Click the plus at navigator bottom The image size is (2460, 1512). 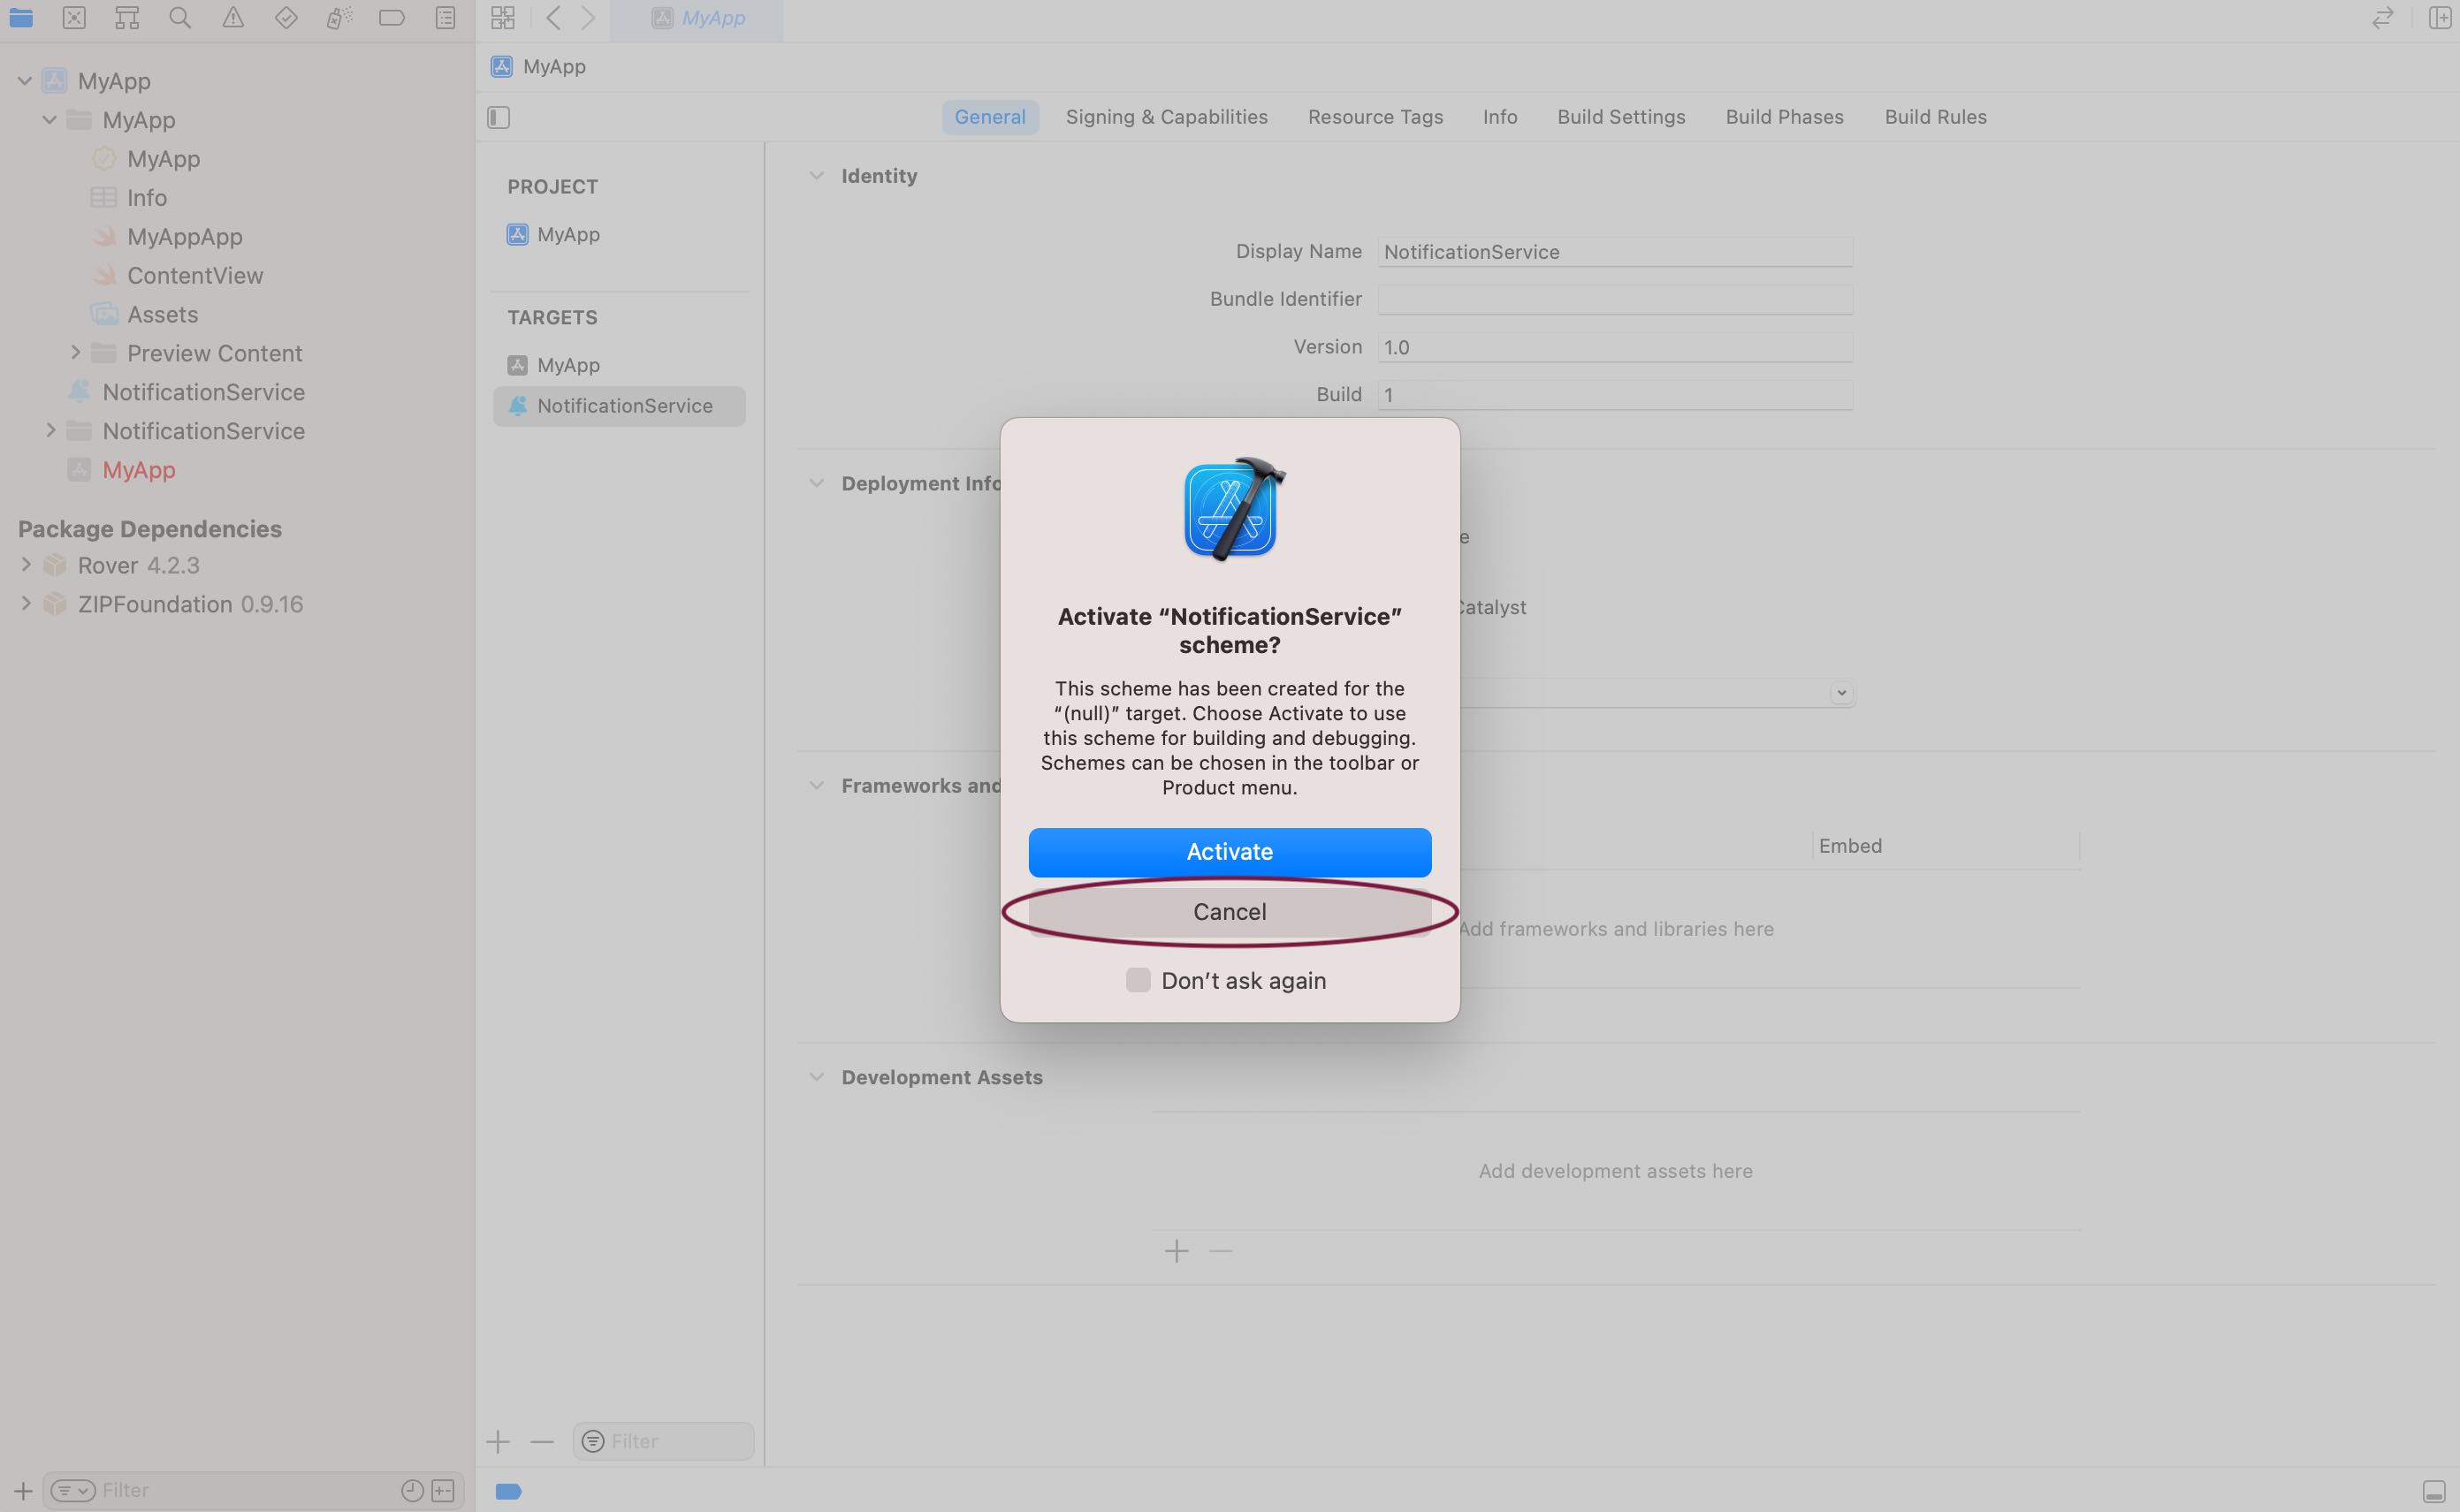(x=23, y=1491)
